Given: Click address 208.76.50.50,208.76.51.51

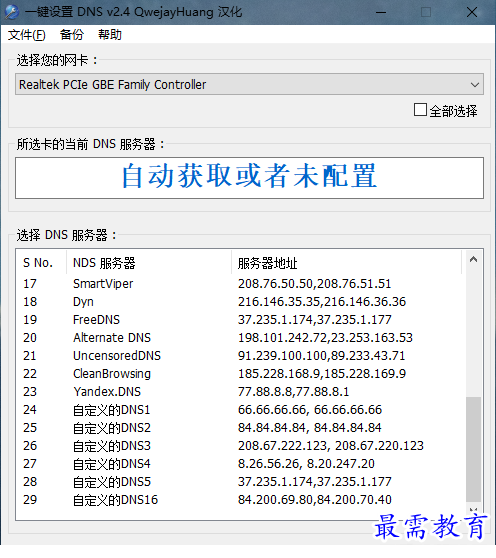Looking at the screenshot, I should [315, 284].
